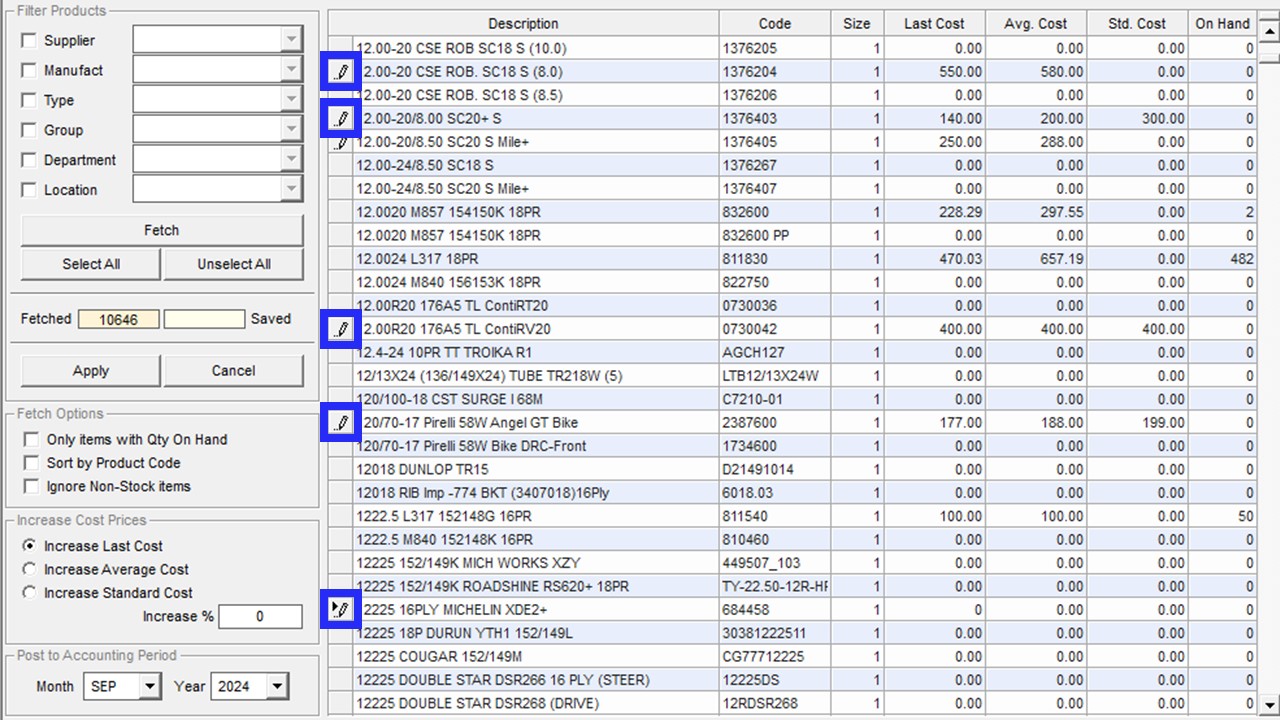This screenshot has height=720, width=1280.
Task: Click the Fetched count field showing 10646
Action: (x=119, y=319)
